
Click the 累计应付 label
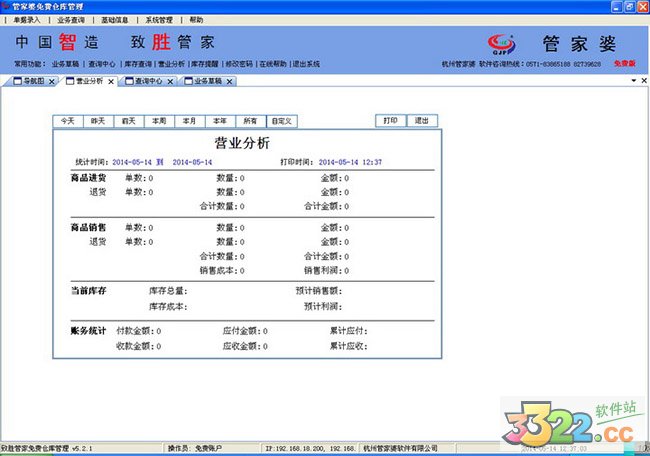click(x=349, y=331)
